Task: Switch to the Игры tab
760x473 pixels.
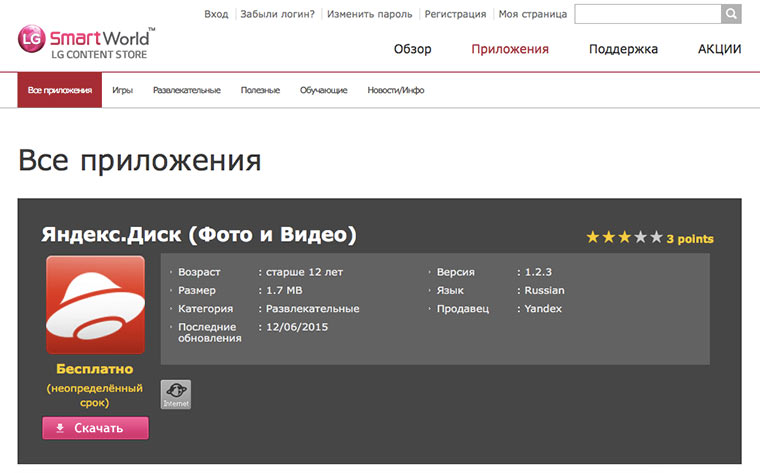Action: tap(123, 90)
